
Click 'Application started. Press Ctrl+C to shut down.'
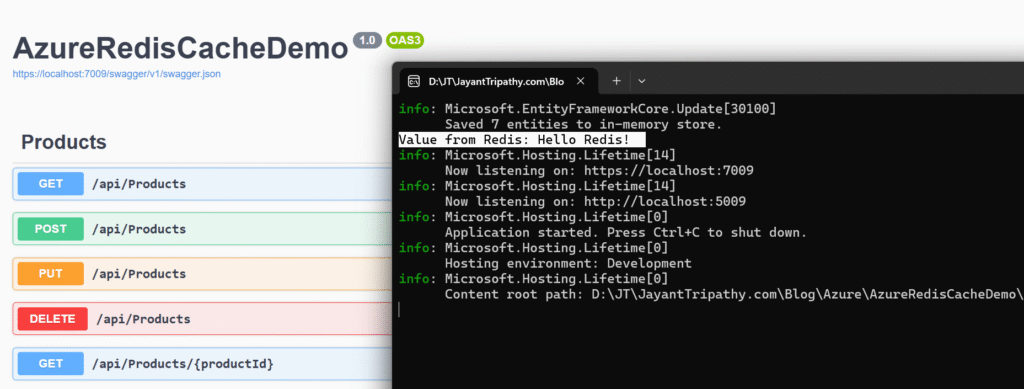[626, 232]
